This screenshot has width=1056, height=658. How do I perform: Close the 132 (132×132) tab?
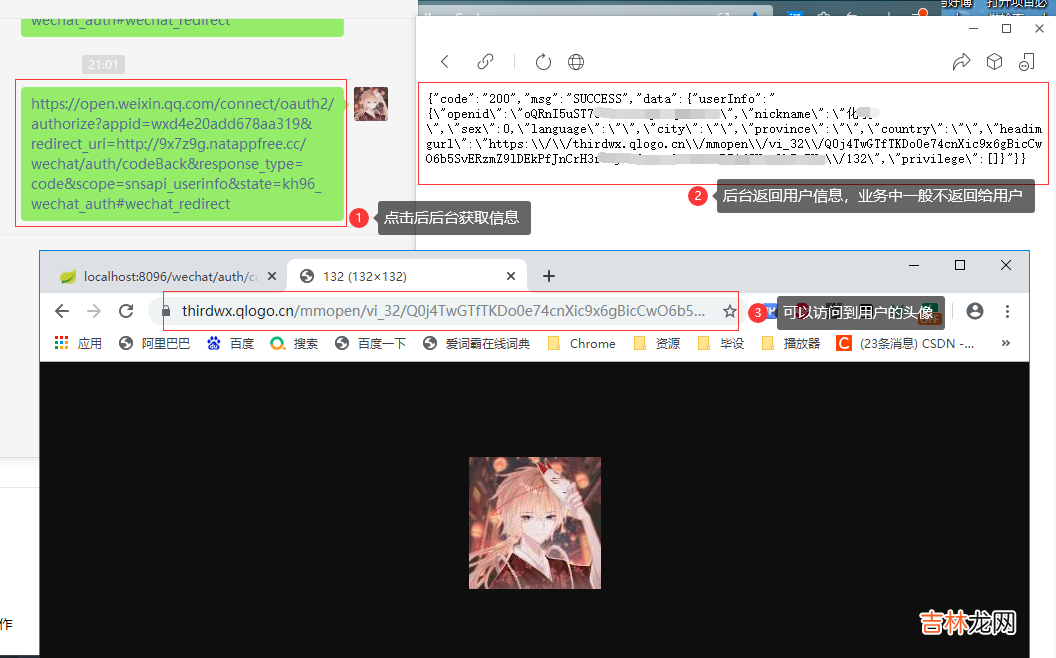coord(512,276)
